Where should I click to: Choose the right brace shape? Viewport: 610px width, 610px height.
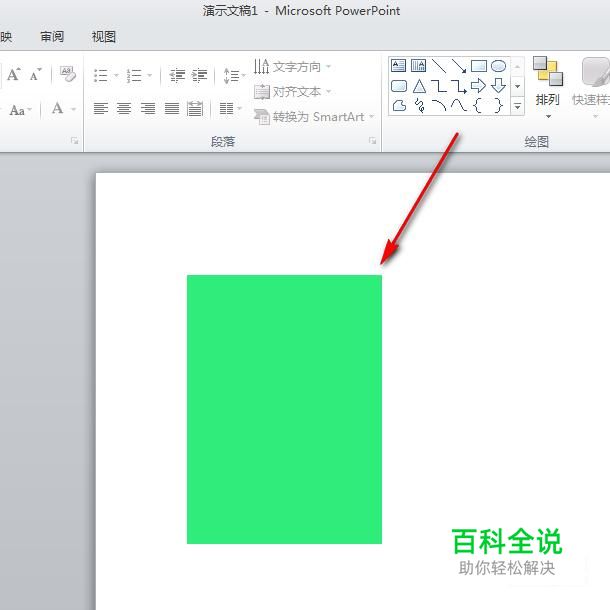[498, 105]
